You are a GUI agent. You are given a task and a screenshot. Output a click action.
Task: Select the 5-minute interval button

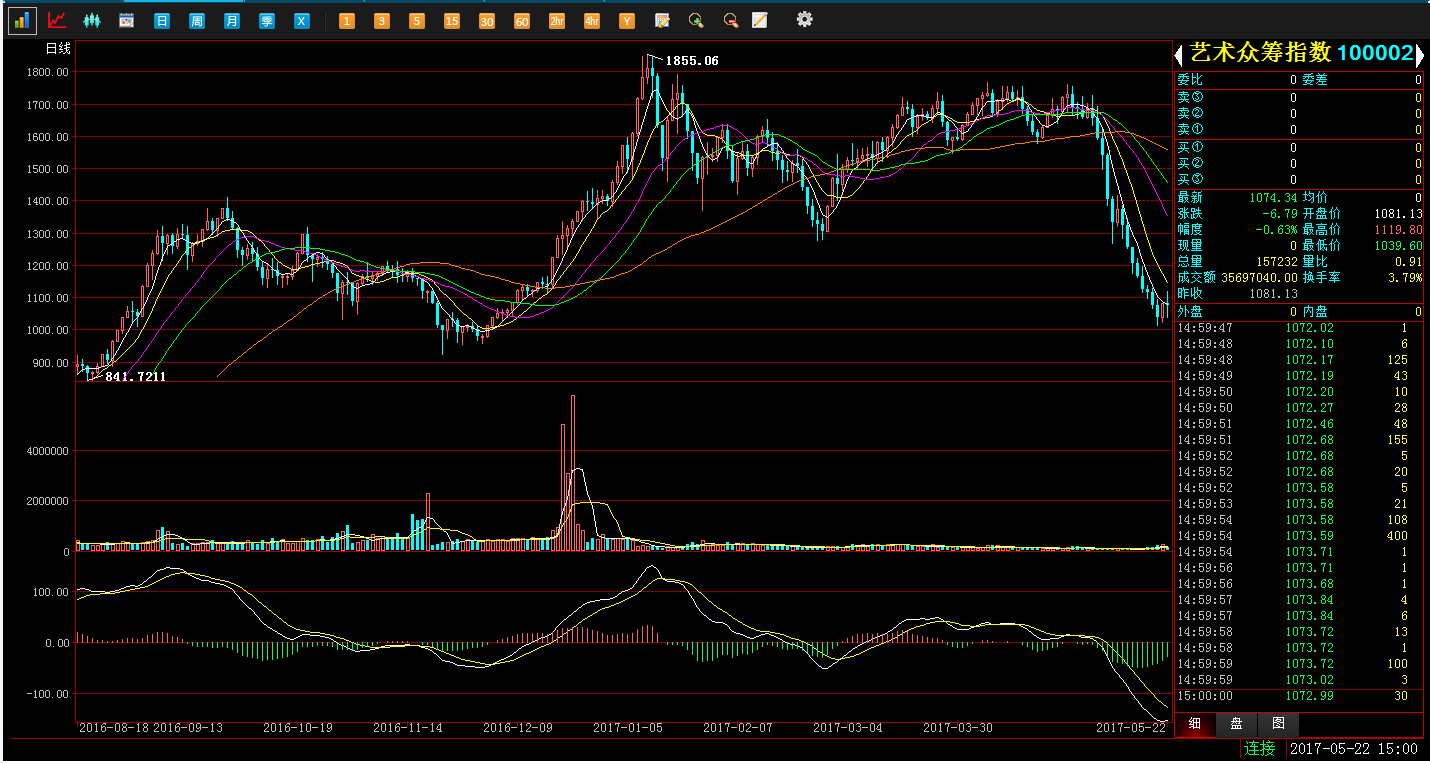click(x=417, y=21)
